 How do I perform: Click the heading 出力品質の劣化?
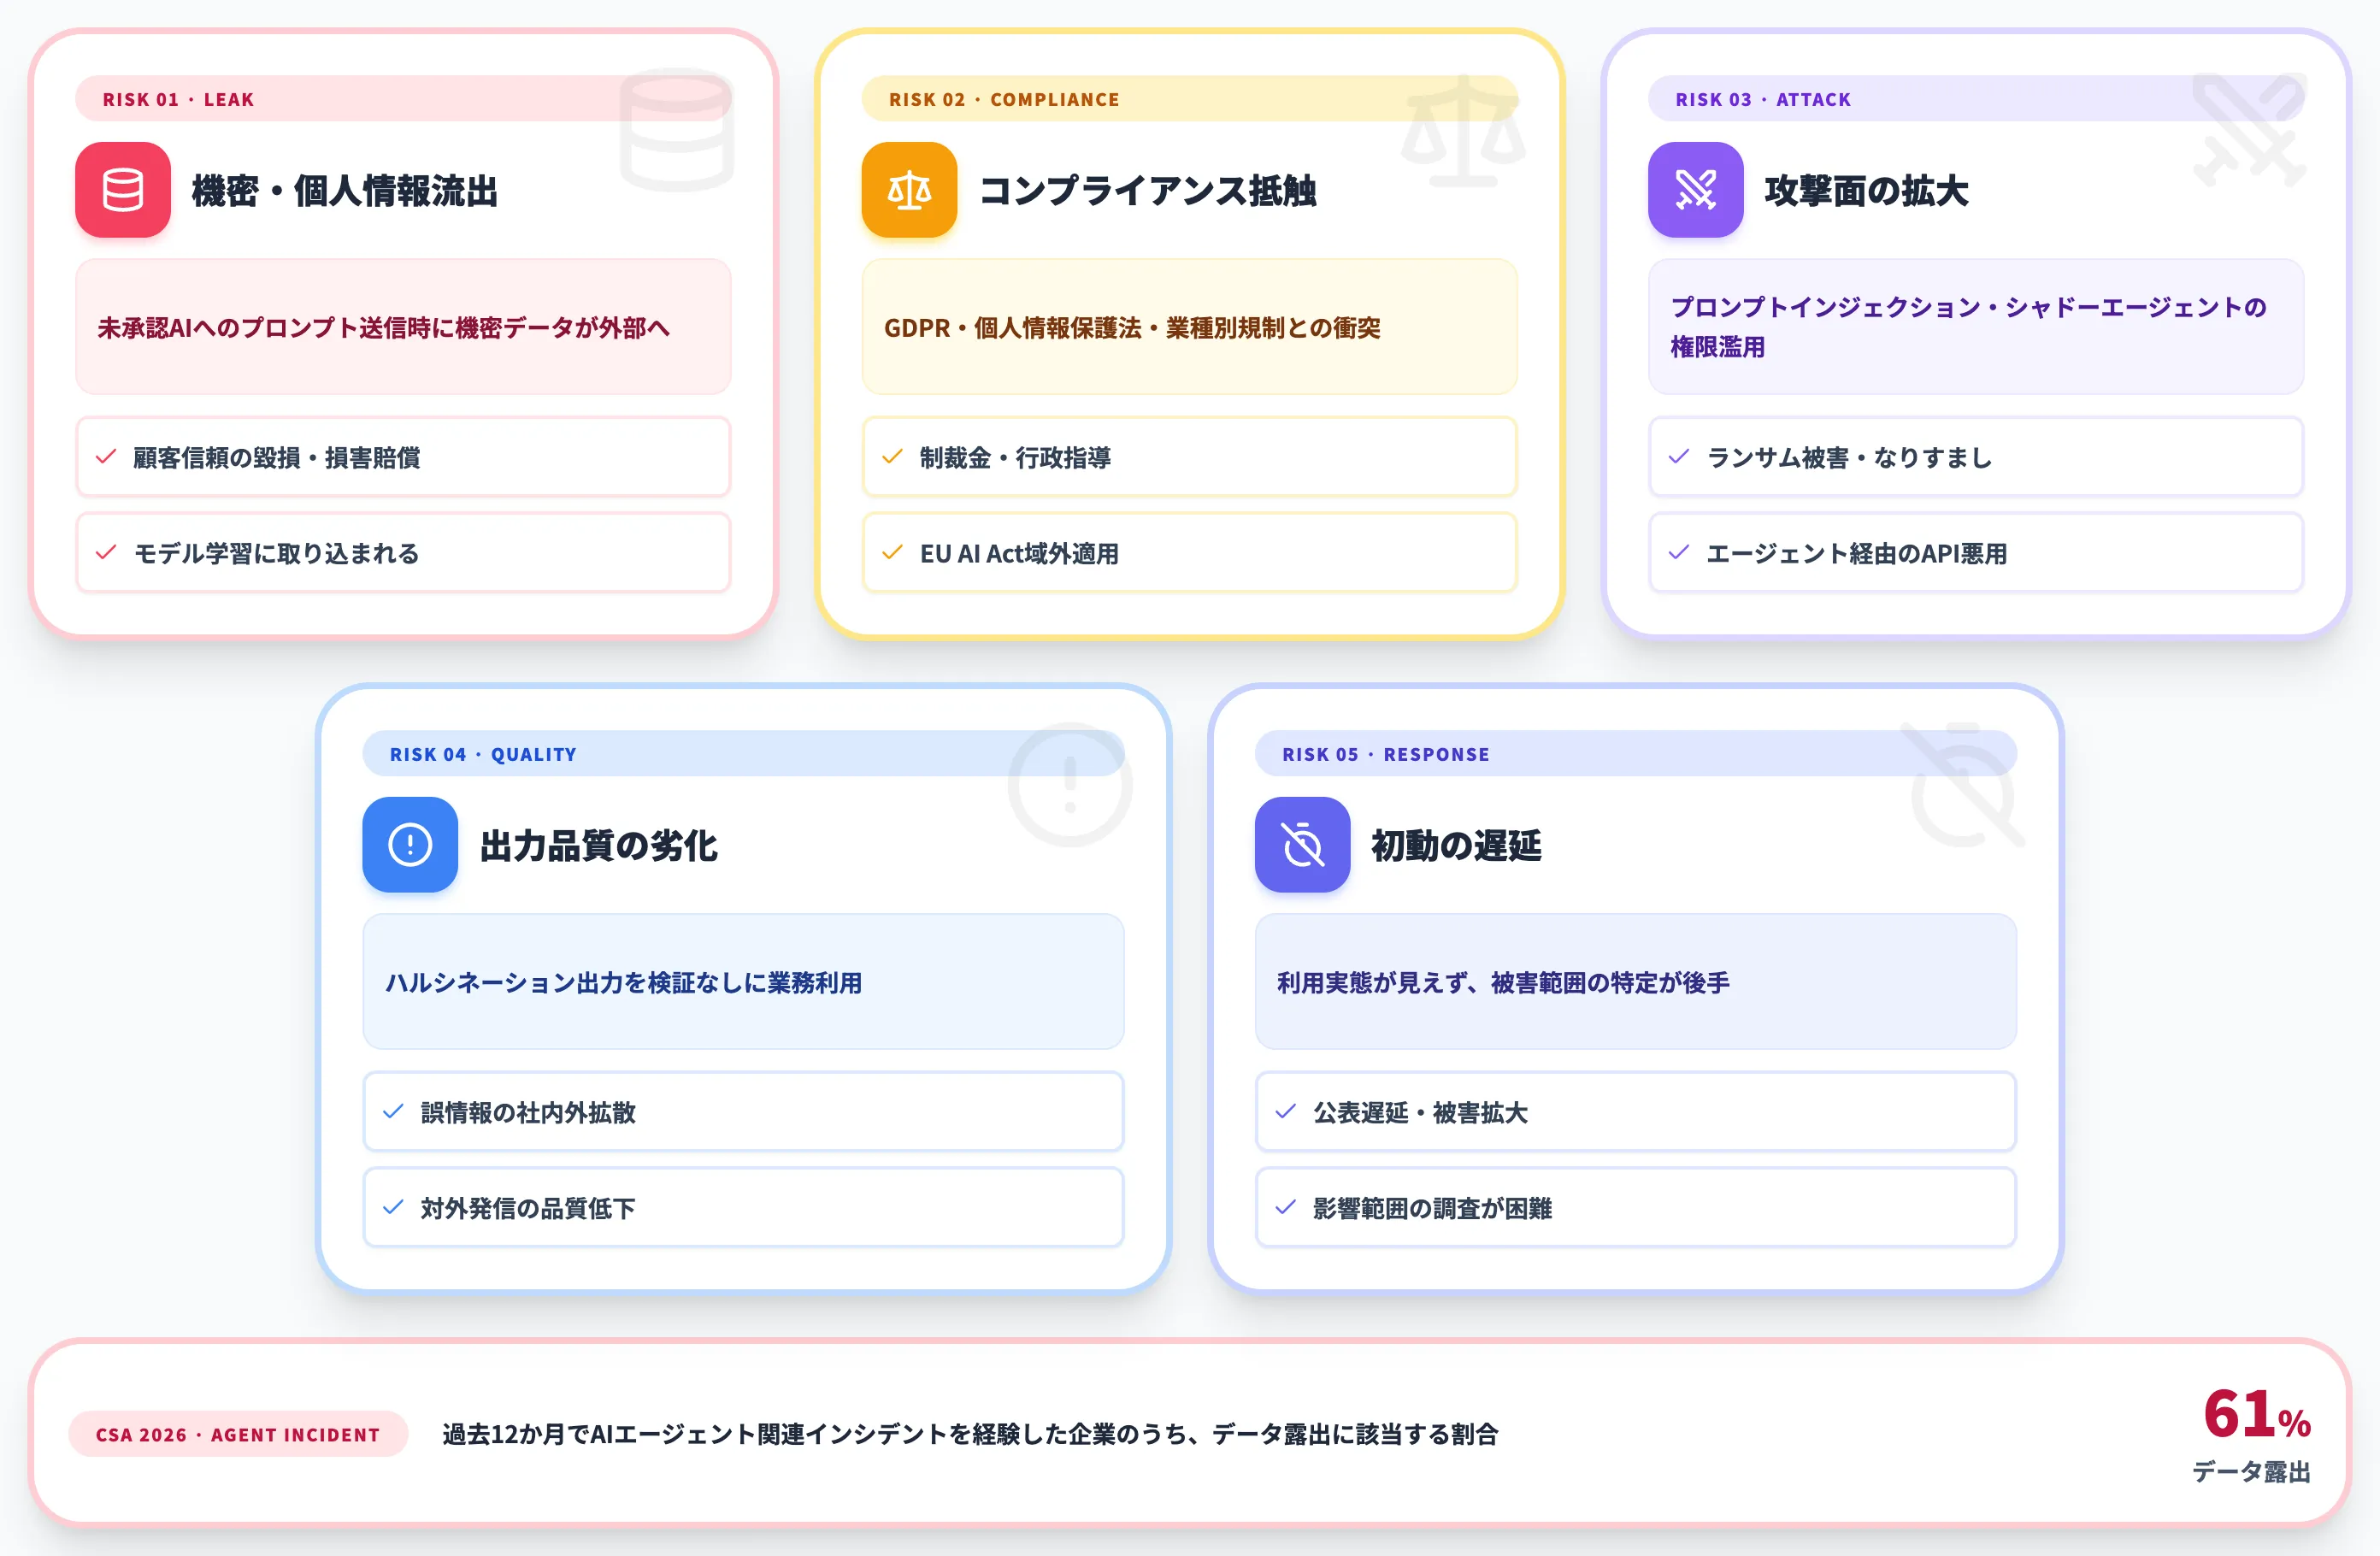[x=599, y=845]
